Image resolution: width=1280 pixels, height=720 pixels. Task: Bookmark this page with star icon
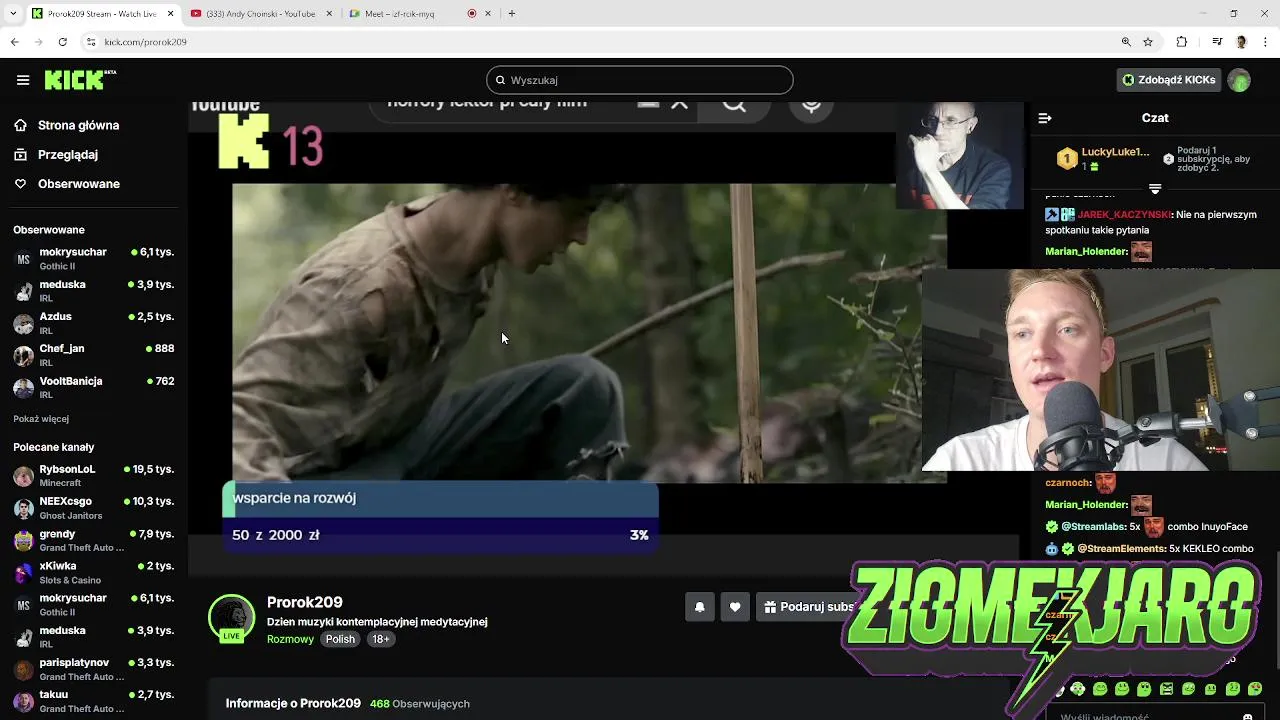point(1148,42)
